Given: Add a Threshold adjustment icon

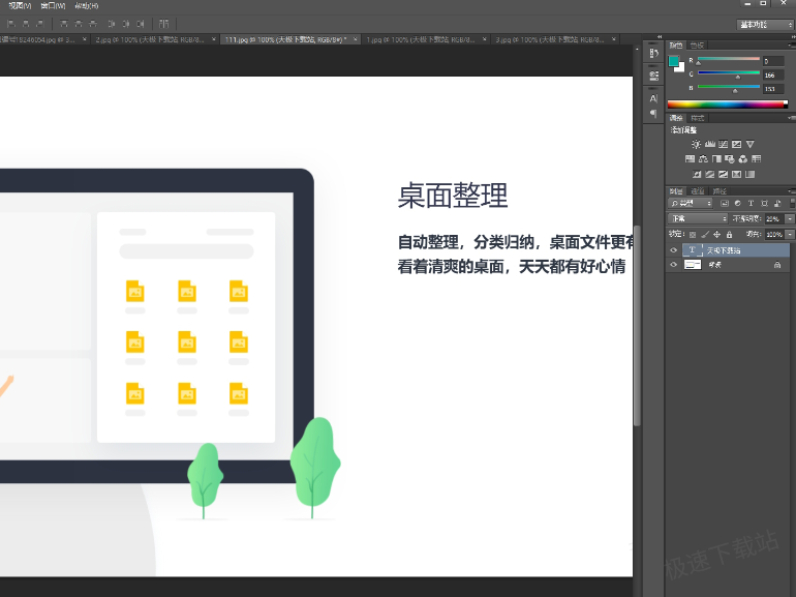Looking at the screenshot, I should pyautogui.click(x=723, y=174).
